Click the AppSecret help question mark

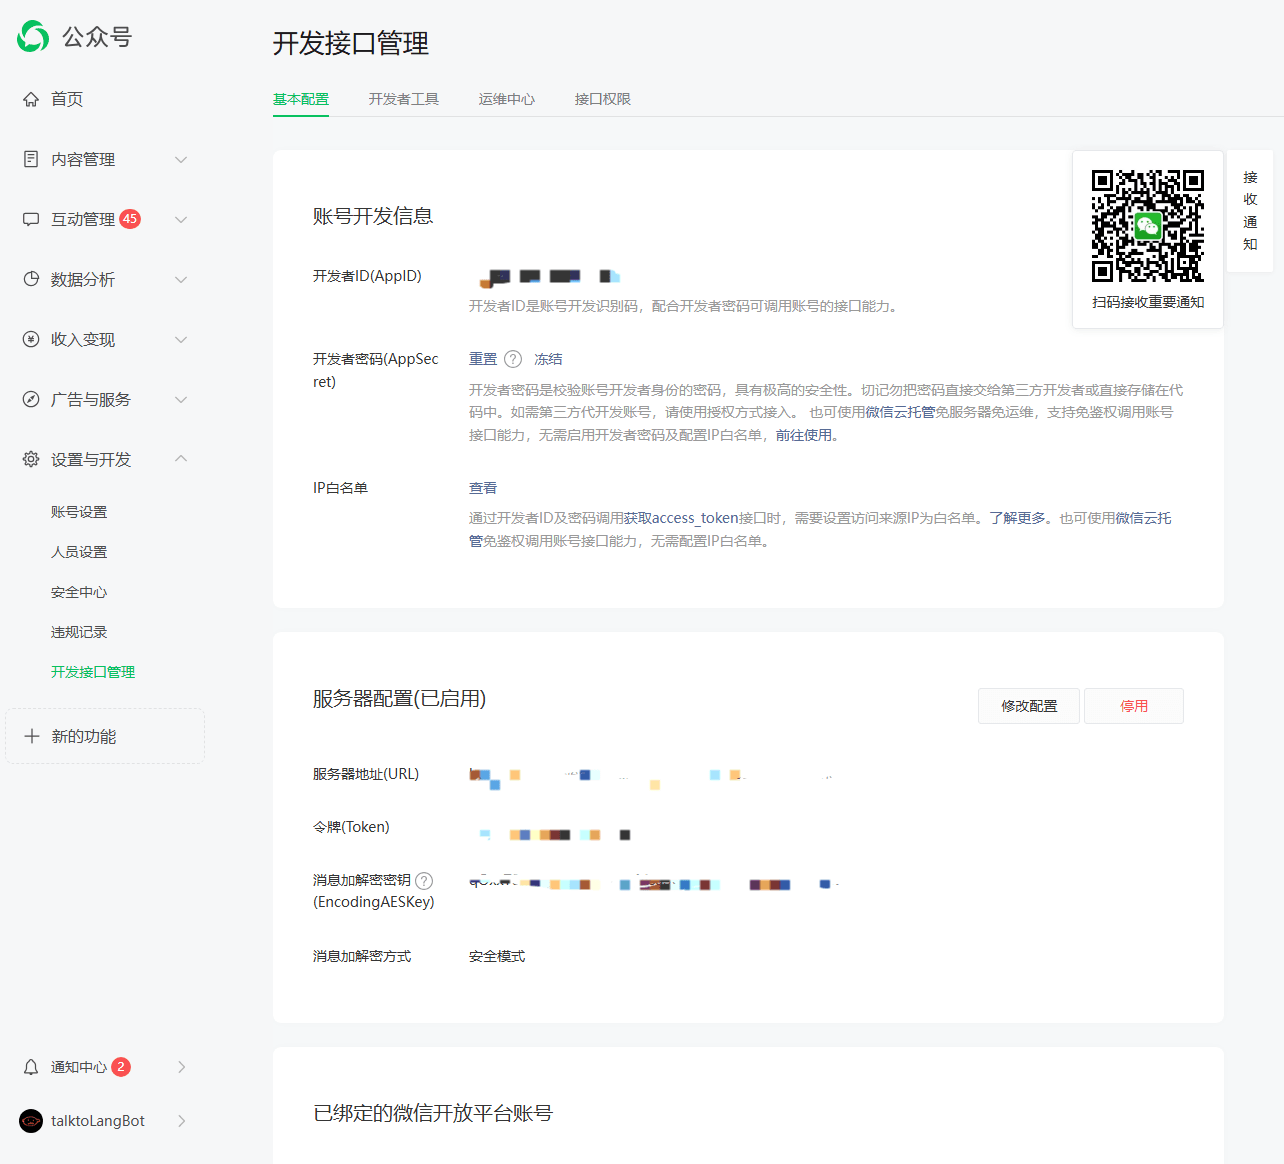(x=513, y=358)
